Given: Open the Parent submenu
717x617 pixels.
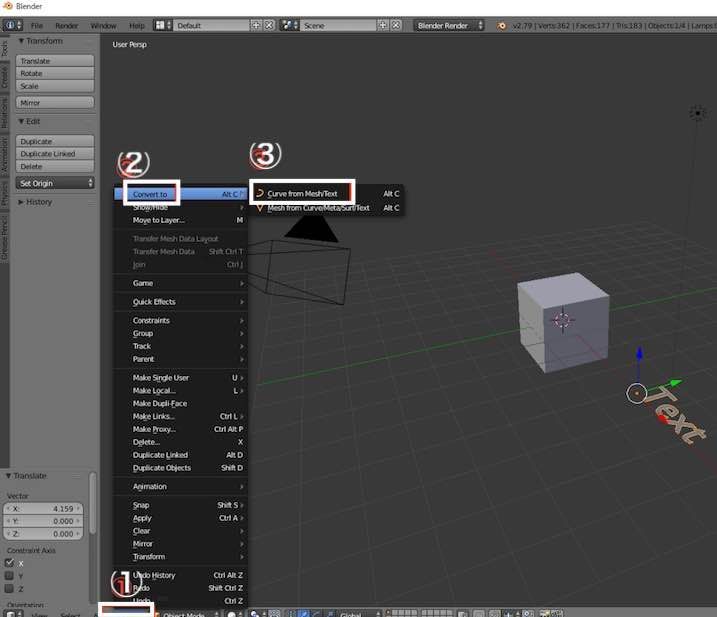Looking at the screenshot, I should tap(181, 359).
